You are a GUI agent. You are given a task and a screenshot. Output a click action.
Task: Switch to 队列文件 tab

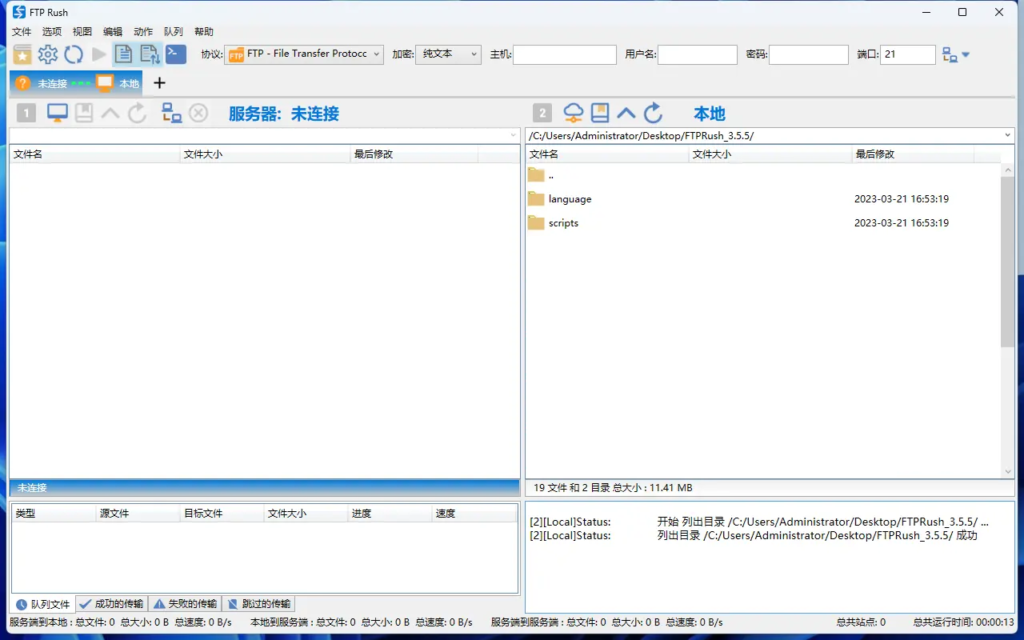(x=43, y=604)
